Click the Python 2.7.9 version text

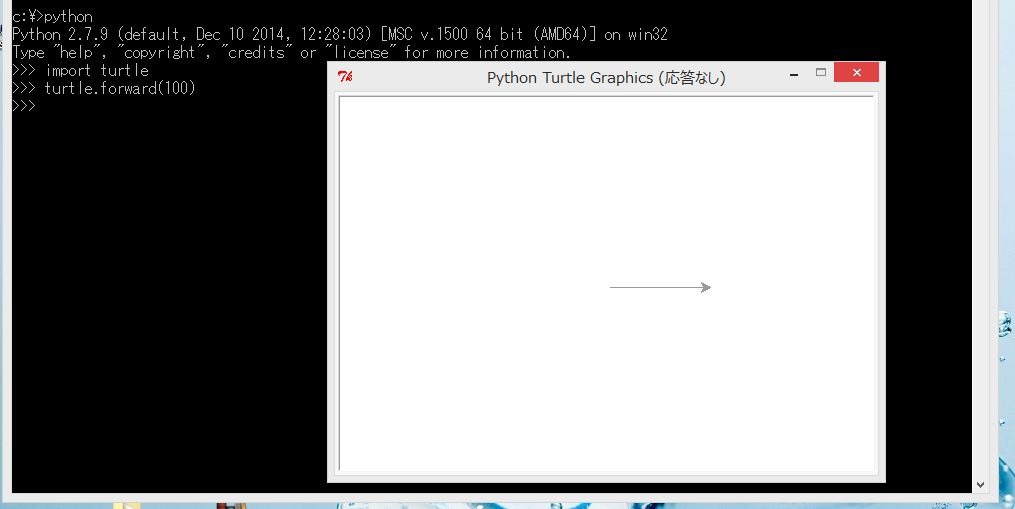click(61, 35)
